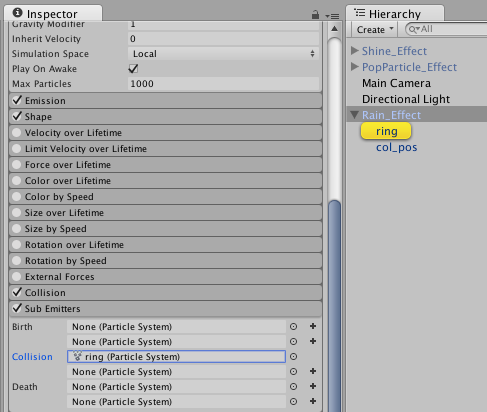Expand the Collision module header
The image size is (487, 412).
click(x=166, y=293)
